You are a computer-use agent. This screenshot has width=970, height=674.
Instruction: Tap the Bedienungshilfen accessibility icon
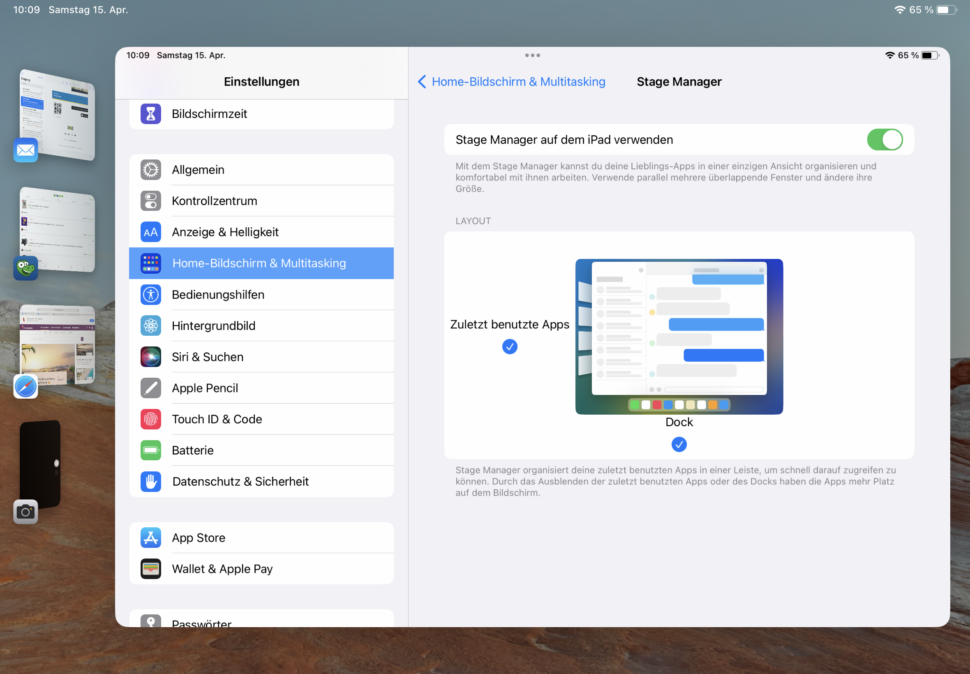[150, 294]
